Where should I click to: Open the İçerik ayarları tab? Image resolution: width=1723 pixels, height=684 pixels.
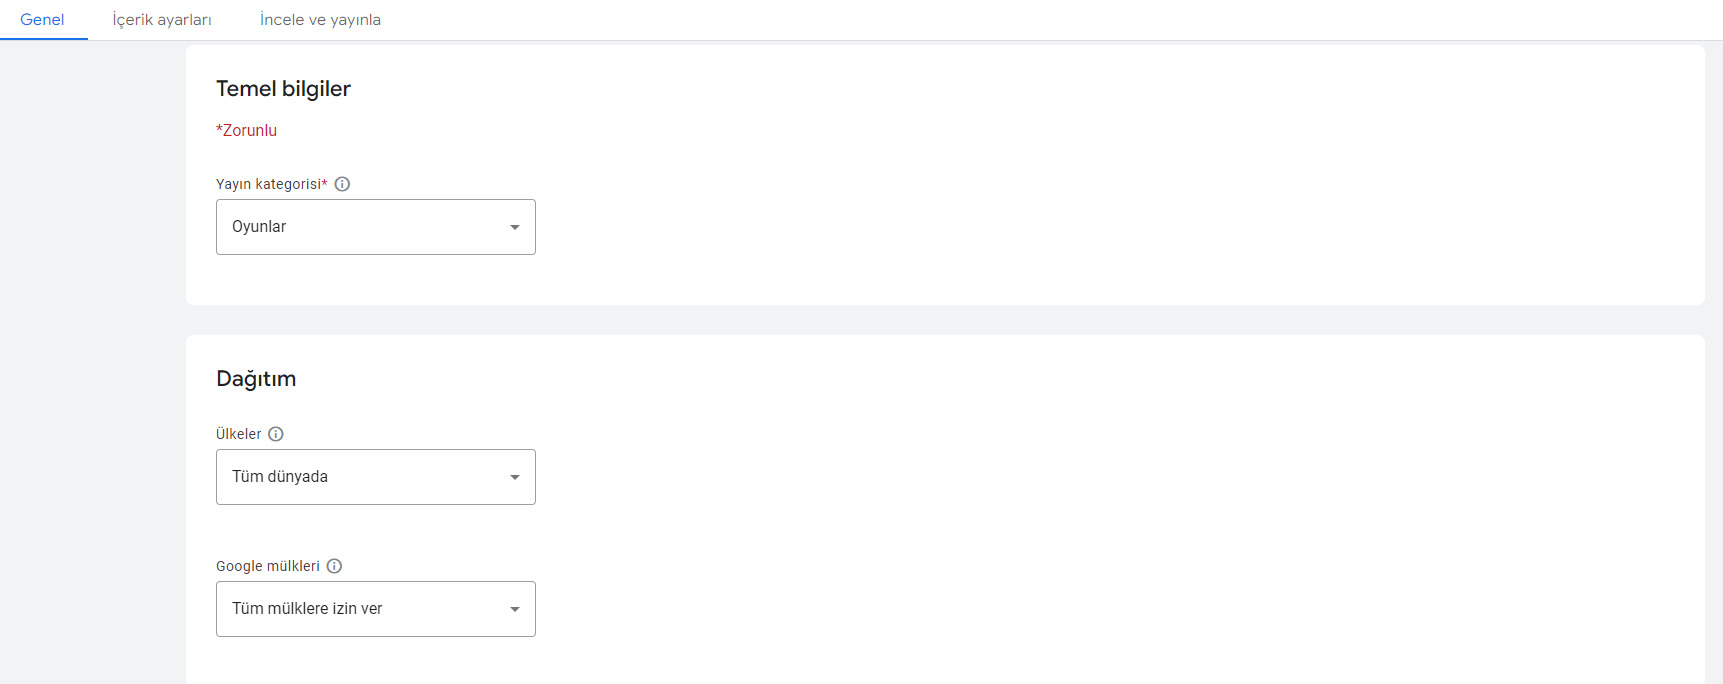coord(162,20)
